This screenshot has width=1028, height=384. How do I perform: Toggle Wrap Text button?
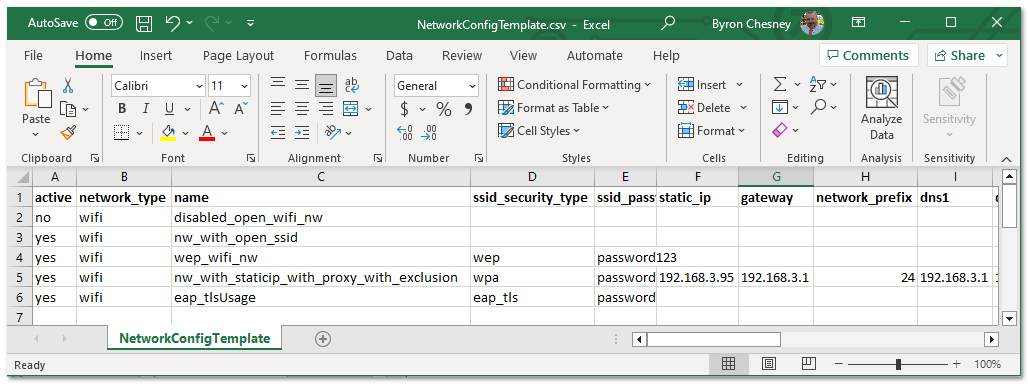click(352, 85)
